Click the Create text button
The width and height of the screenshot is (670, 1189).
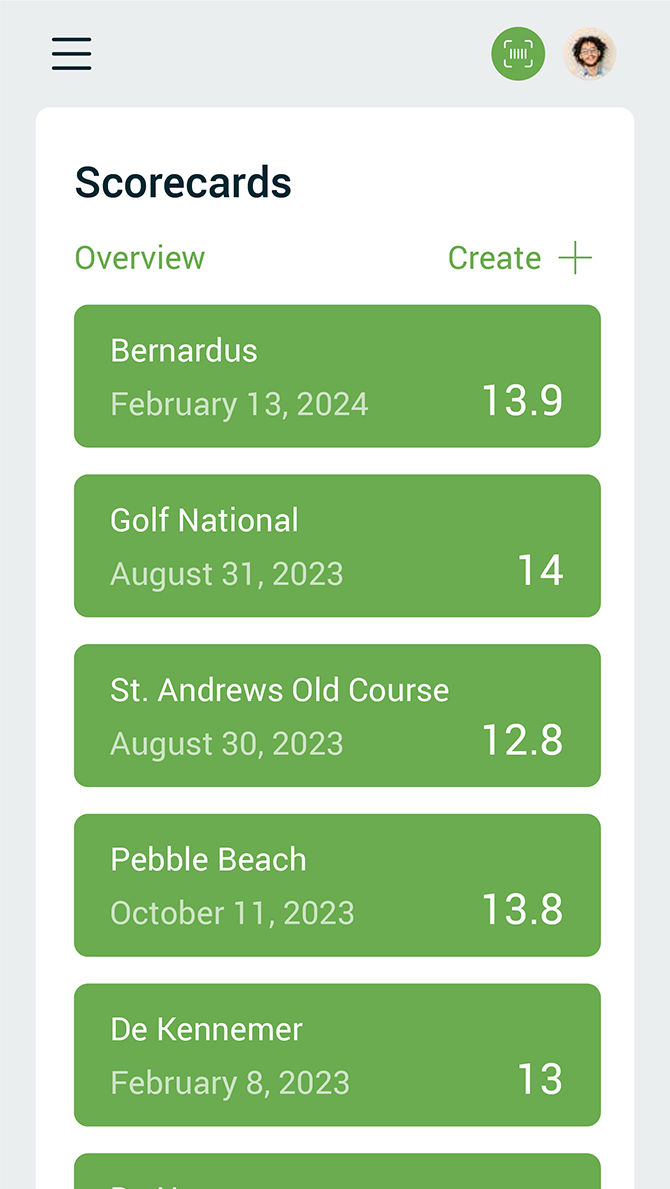coord(494,258)
